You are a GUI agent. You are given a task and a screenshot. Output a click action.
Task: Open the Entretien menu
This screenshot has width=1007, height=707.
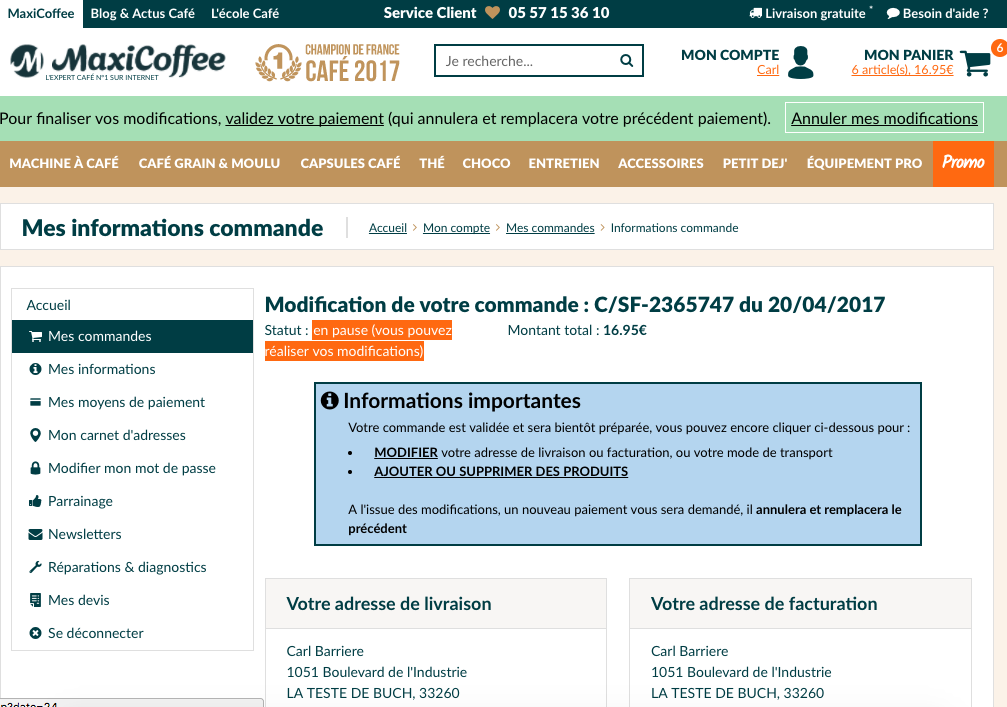[x=564, y=163]
